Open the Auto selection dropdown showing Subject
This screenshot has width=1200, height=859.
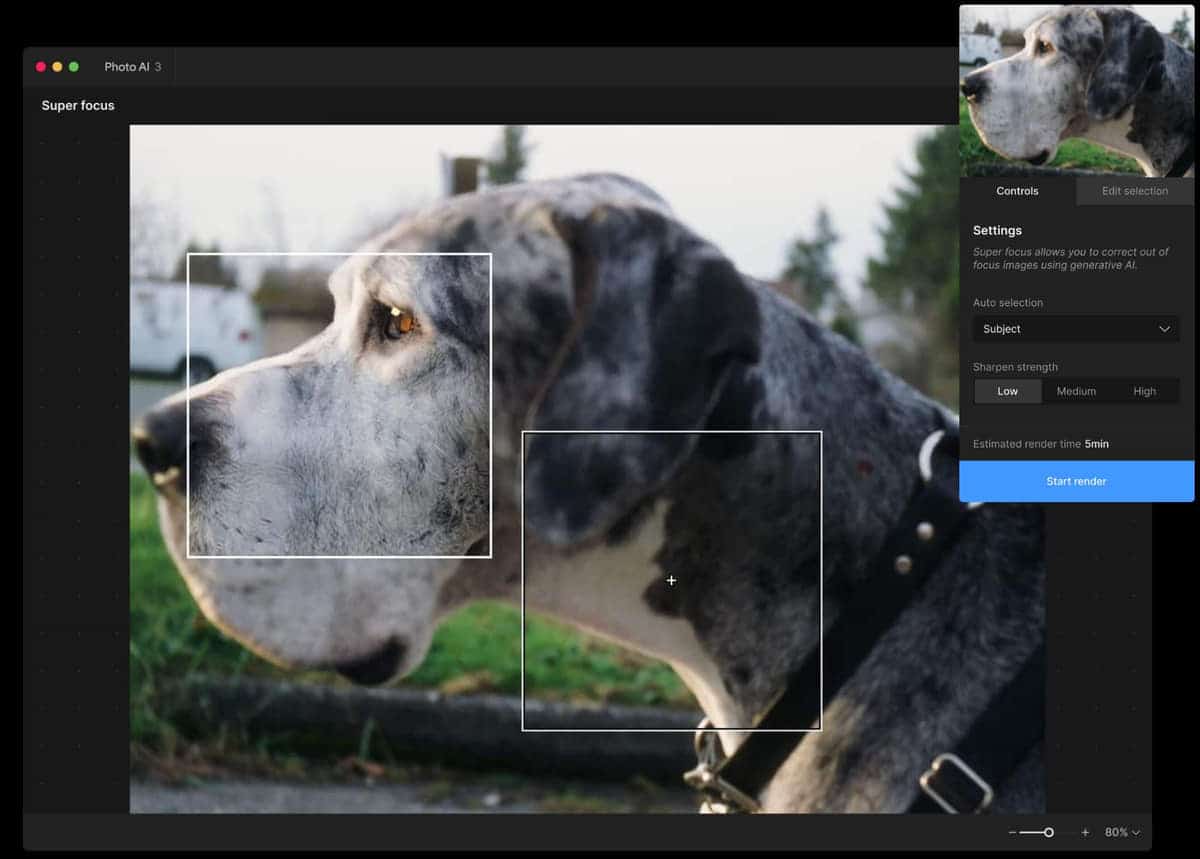coord(1076,328)
